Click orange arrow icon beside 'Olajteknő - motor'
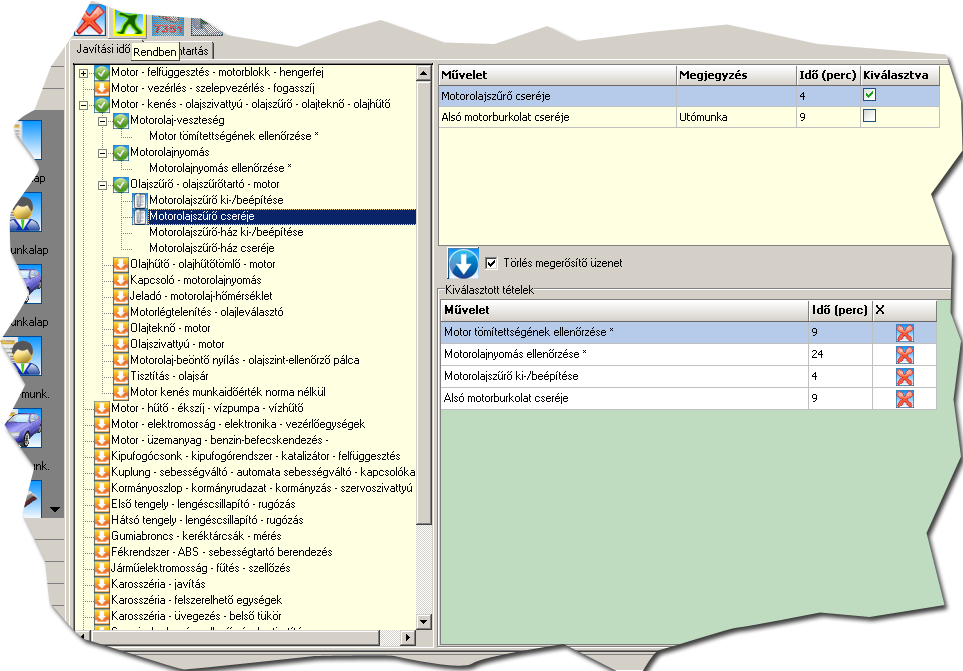Screen dimensions: 963x671 pos(120,328)
